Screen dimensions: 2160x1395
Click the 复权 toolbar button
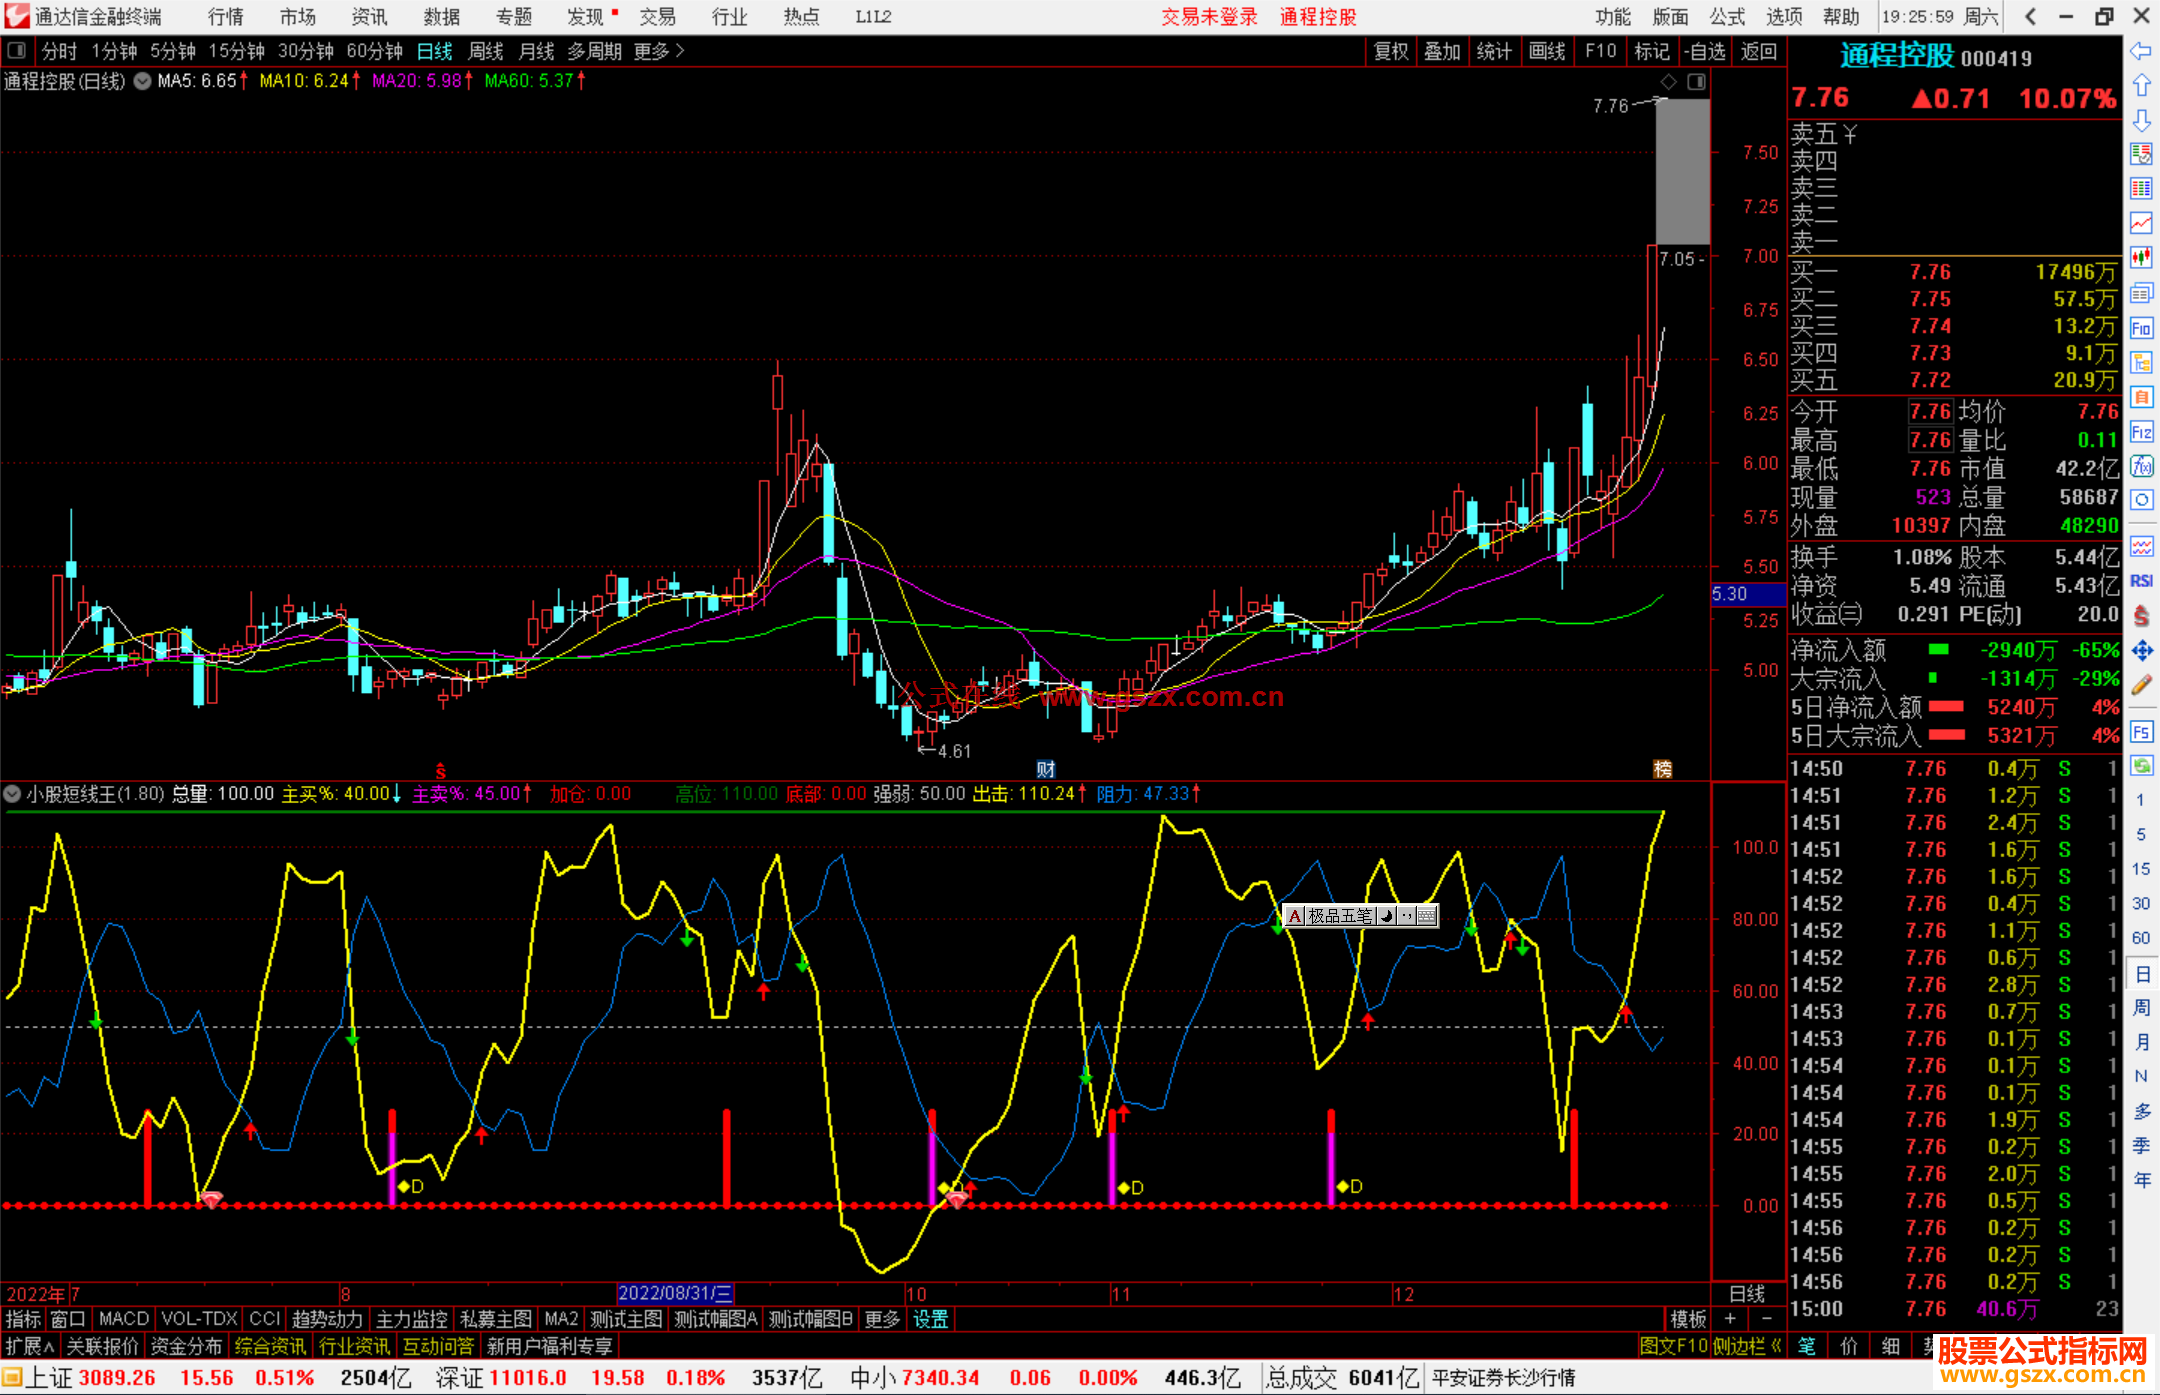point(1390,50)
